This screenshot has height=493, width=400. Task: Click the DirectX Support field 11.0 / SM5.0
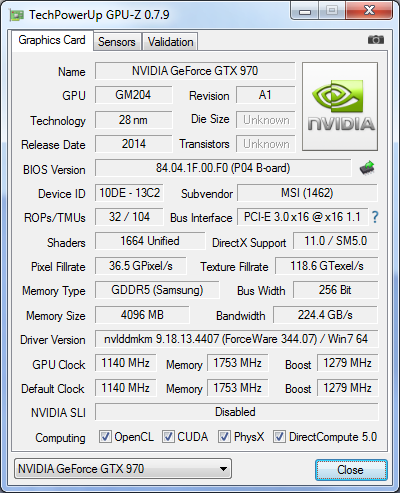coord(336,241)
